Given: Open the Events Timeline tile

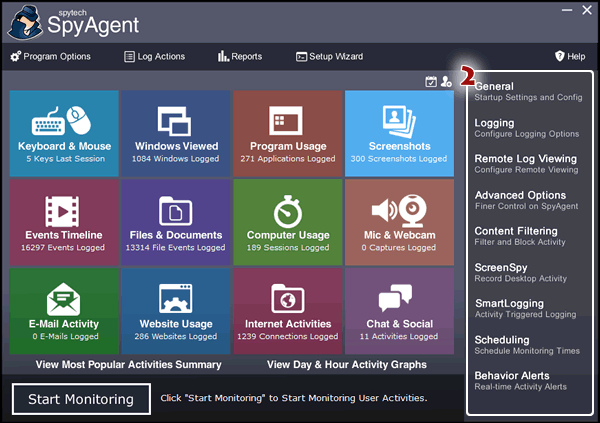Looking at the screenshot, I should pyautogui.click(x=64, y=221).
